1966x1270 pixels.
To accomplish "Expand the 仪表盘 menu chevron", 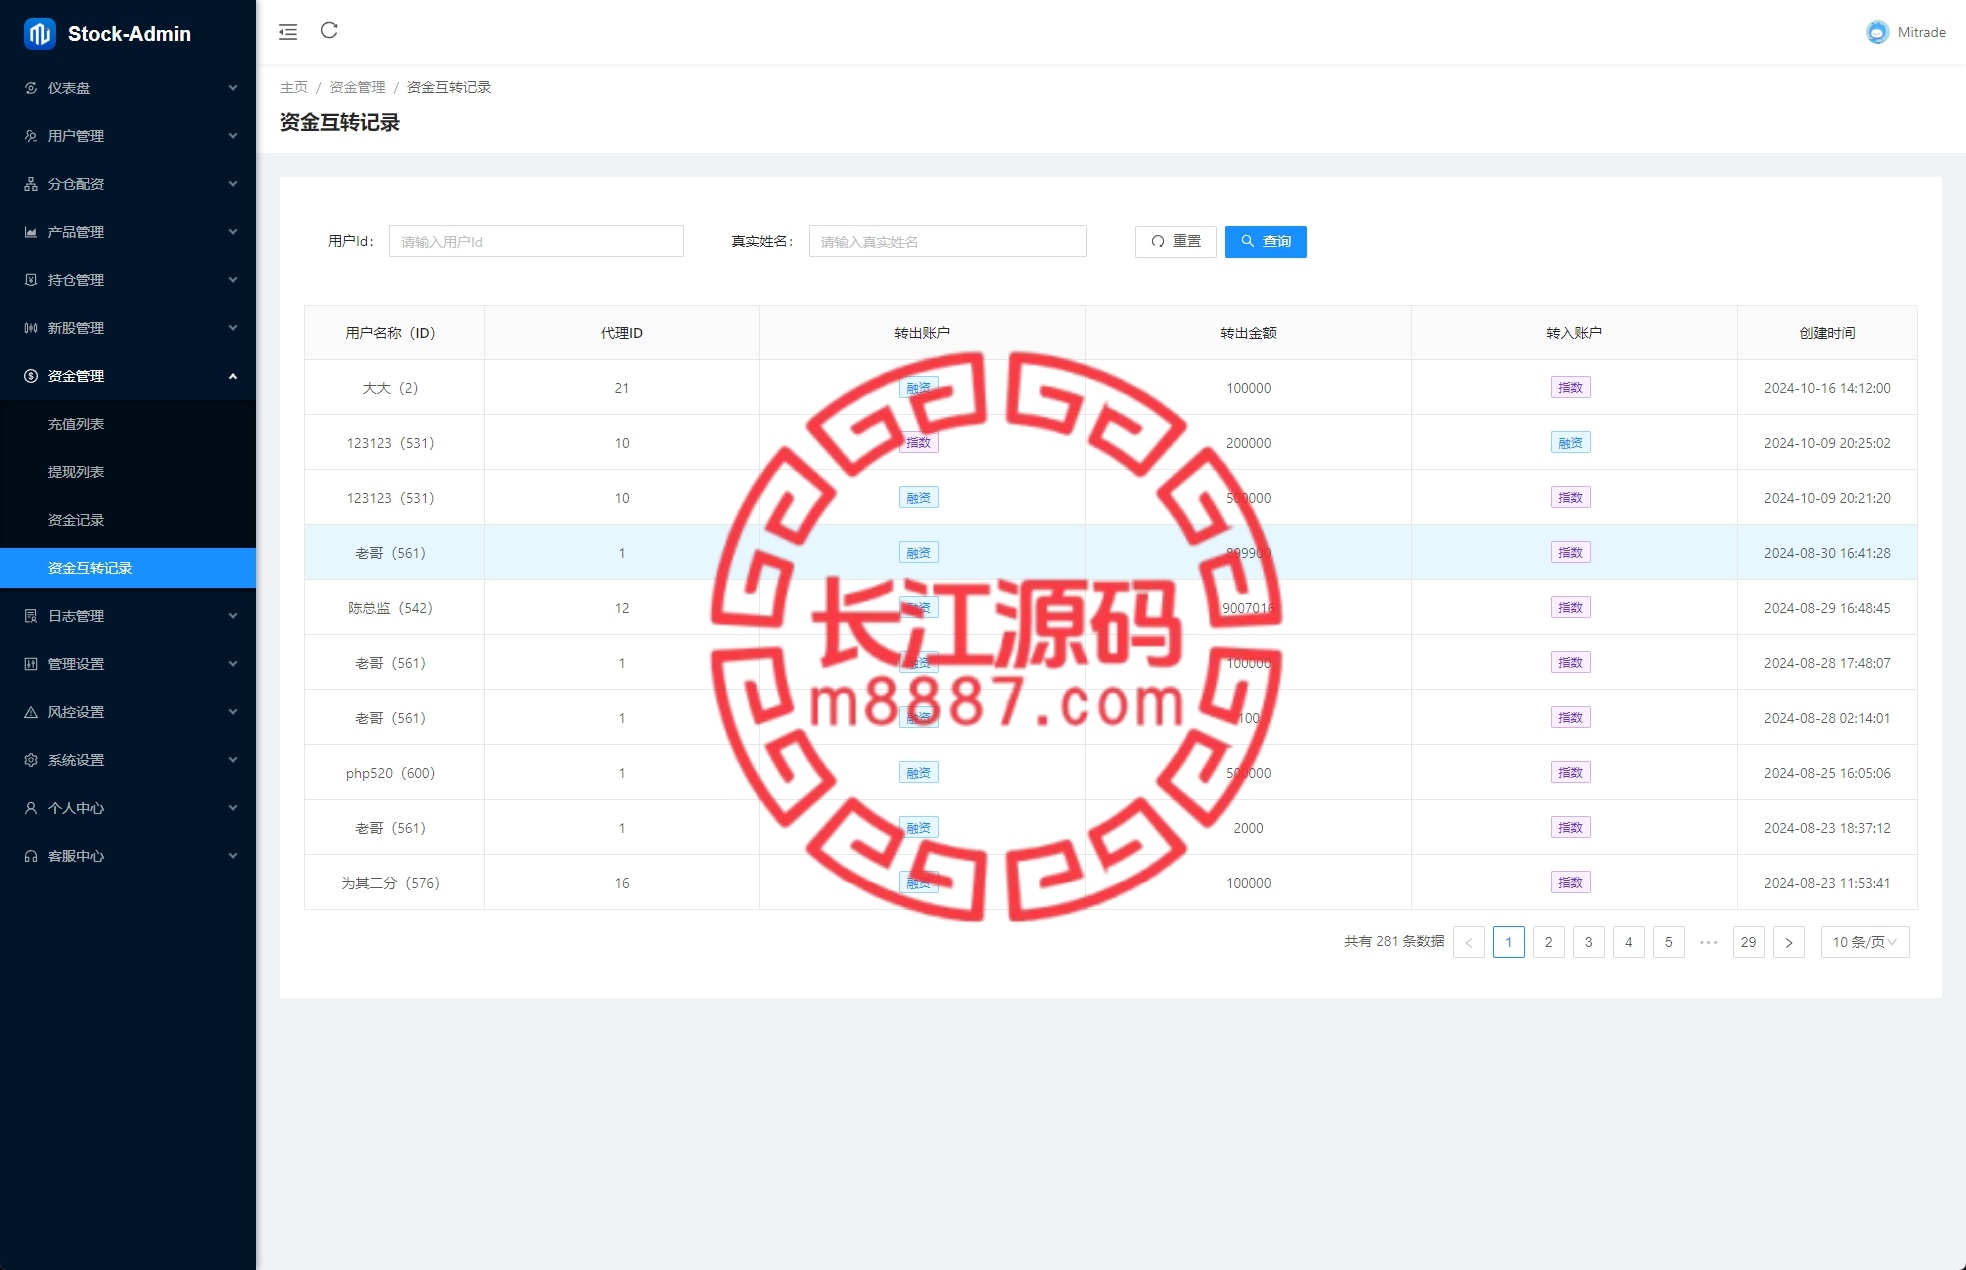I will click(x=233, y=88).
